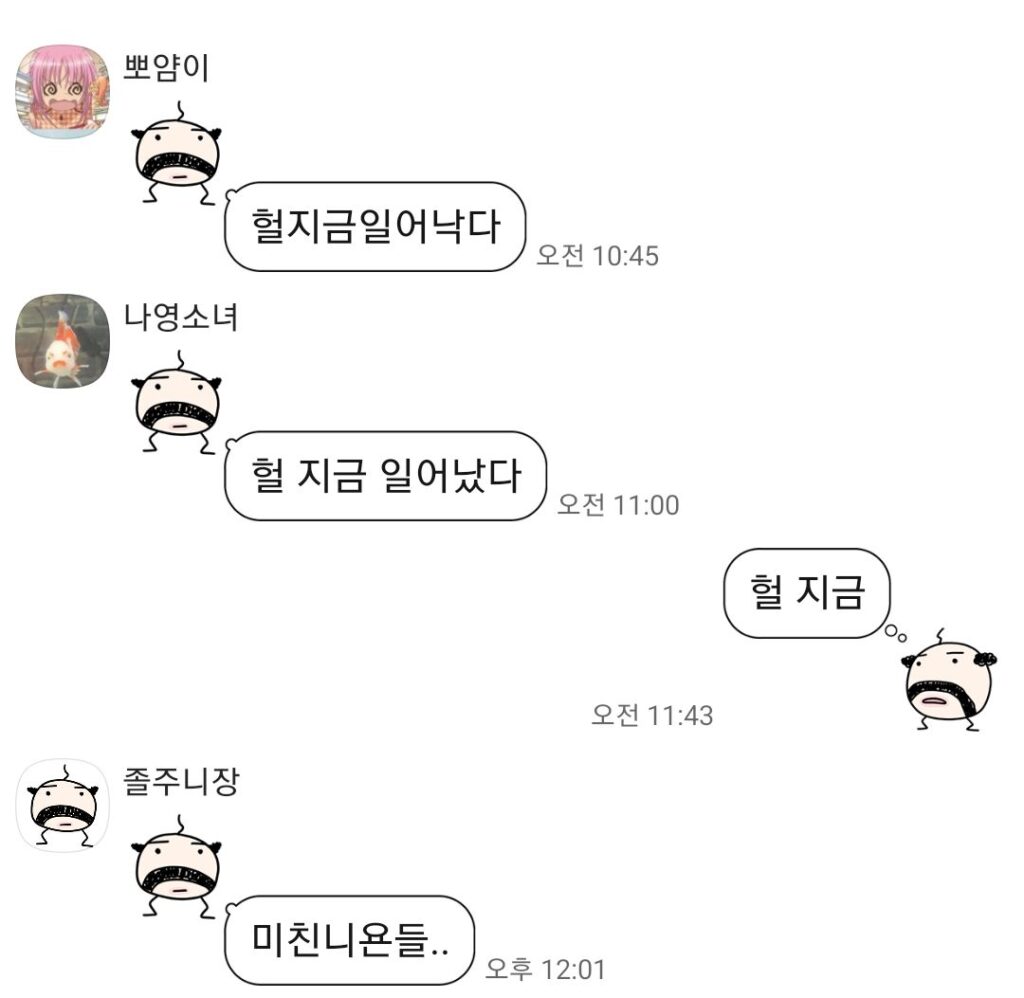Screen dimensions: 1024x998
Task: Tap the mustache sticker above 헐 지금 일어났다
Action: tap(176, 402)
